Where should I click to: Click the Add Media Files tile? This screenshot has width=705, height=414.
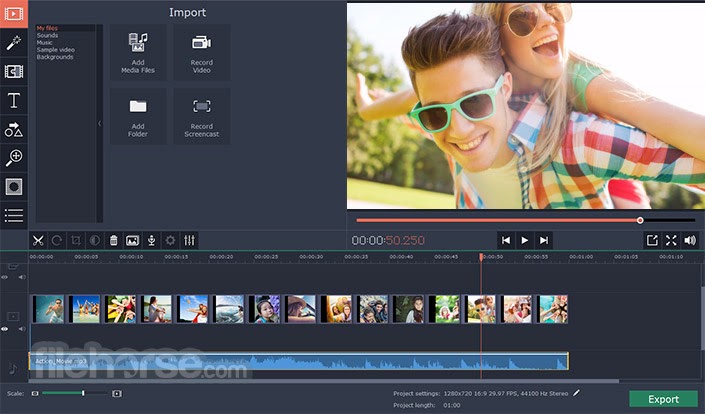tap(138, 53)
